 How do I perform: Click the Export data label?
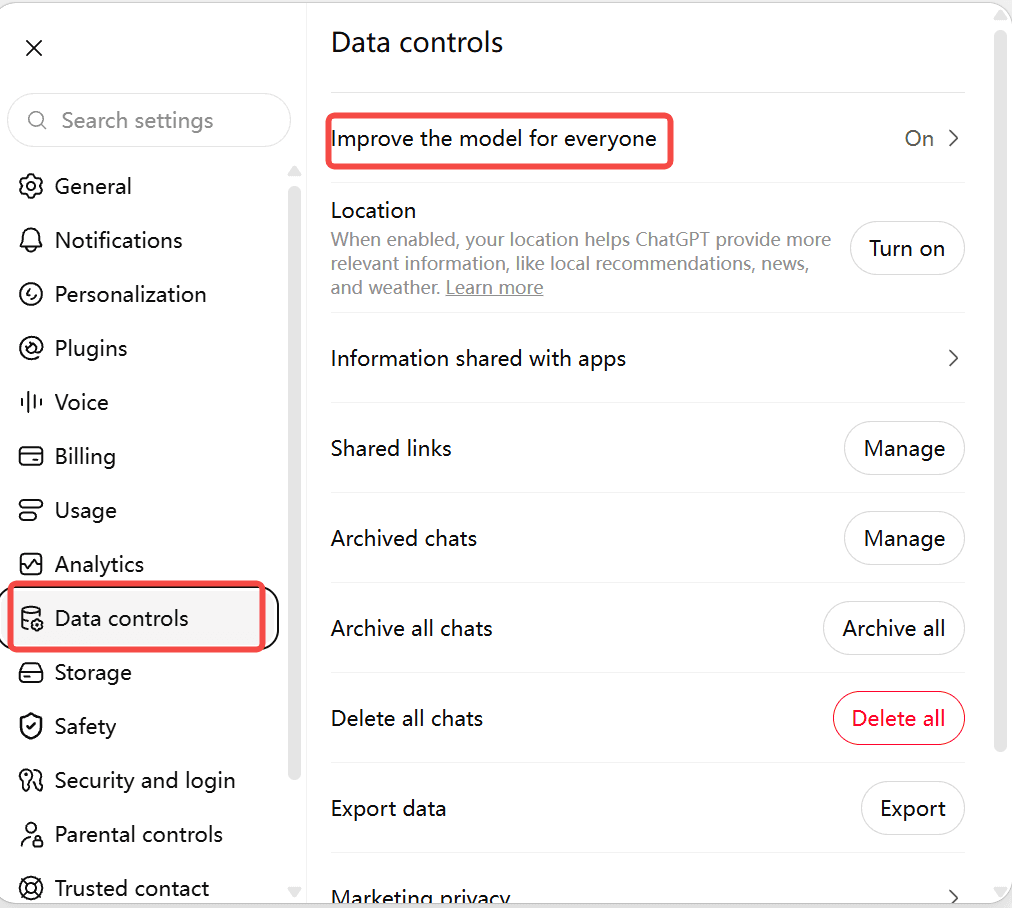(x=389, y=808)
